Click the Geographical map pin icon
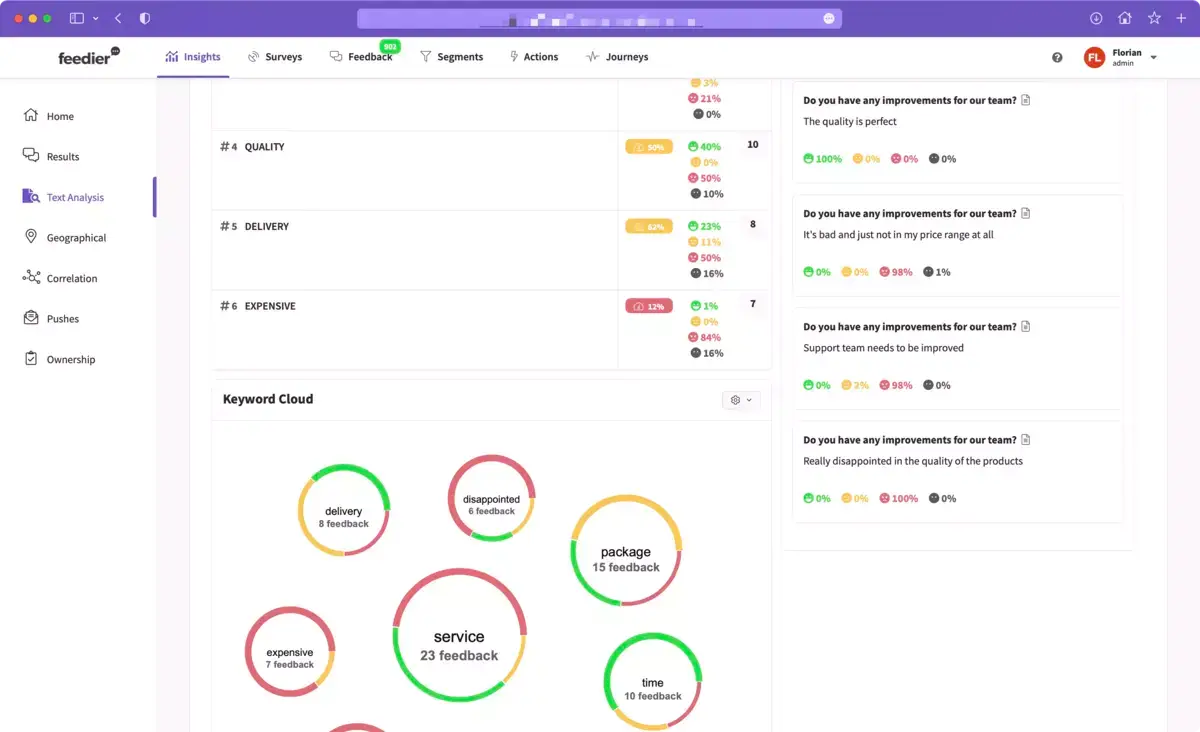The image size is (1200, 732). [x=31, y=237]
